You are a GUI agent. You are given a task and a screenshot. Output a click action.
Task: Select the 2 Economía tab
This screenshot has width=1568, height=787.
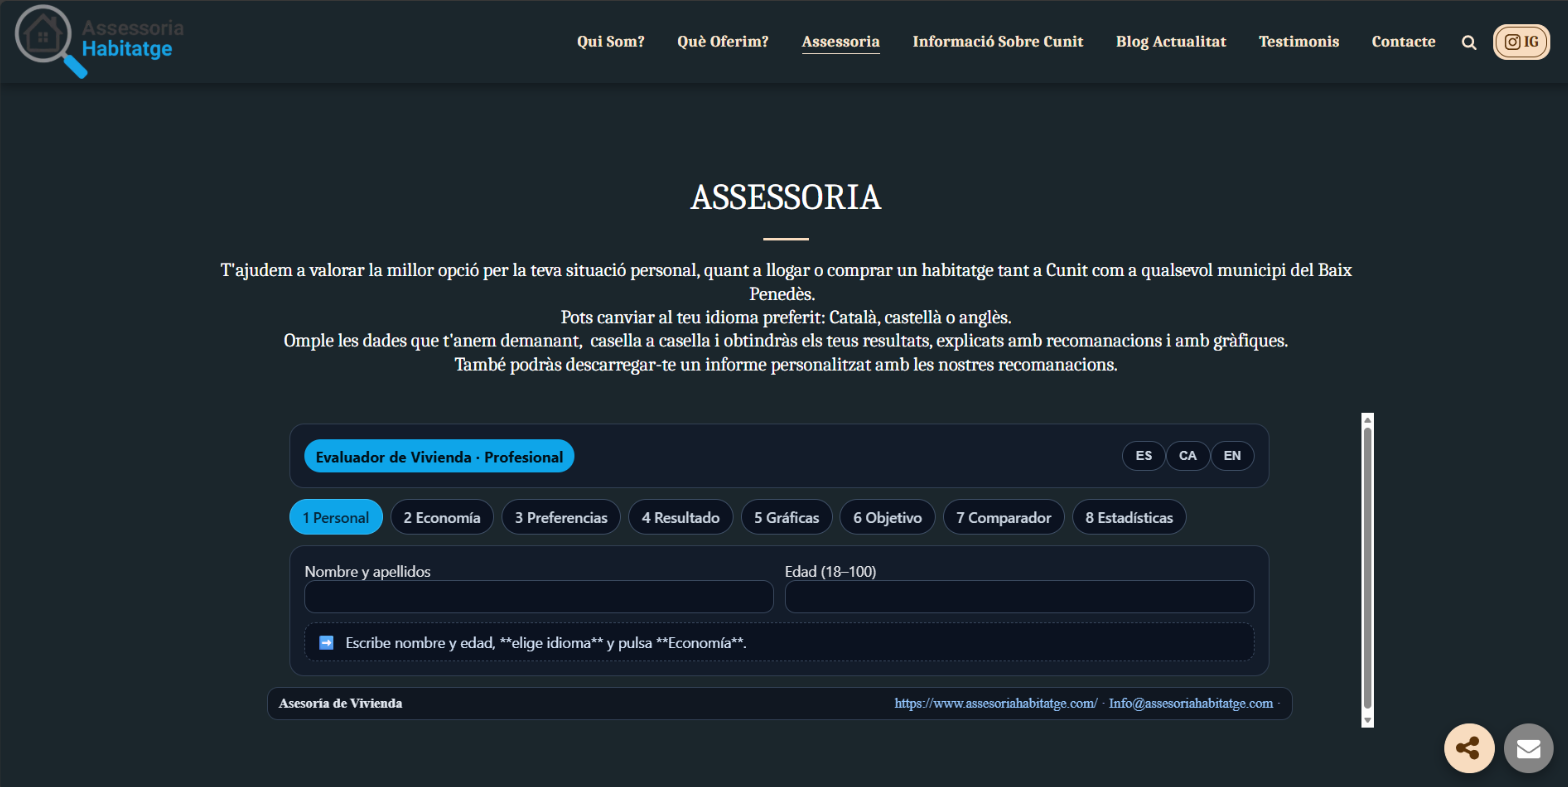tap(441, 518)
